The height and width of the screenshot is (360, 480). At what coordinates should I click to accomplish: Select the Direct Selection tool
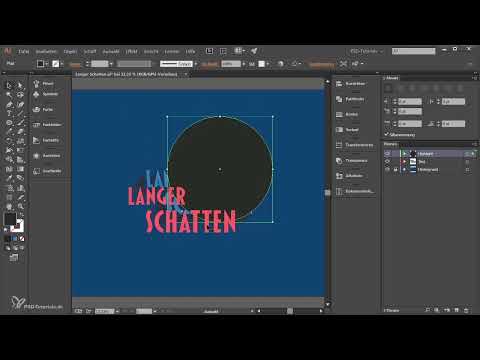click(20, 85)
